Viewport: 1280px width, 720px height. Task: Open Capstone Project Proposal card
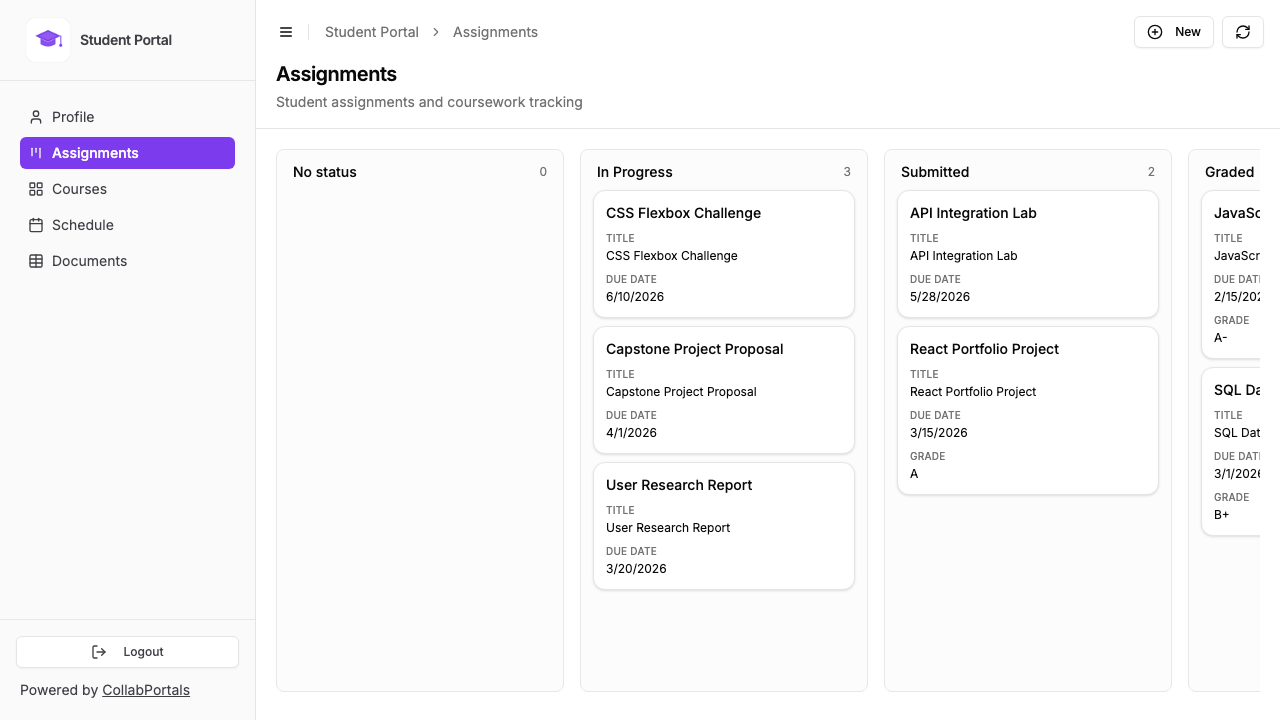(x=724, y=390)
